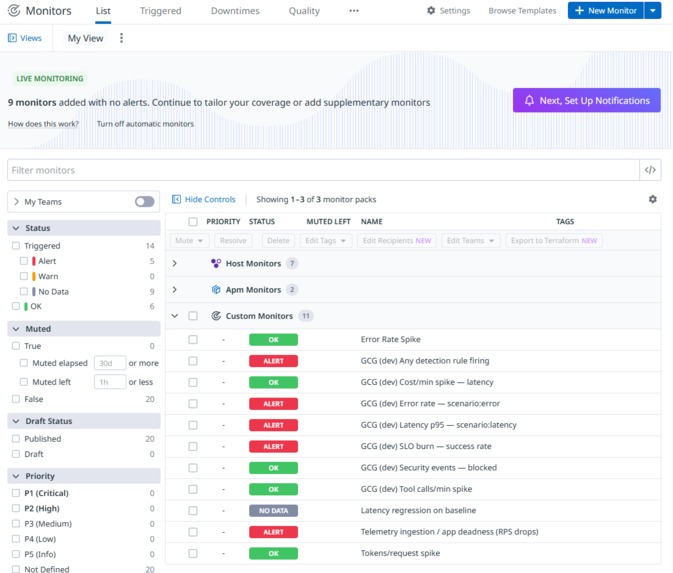
Task: Toggle the My Teams switch
Action: (x=145, y=202)
